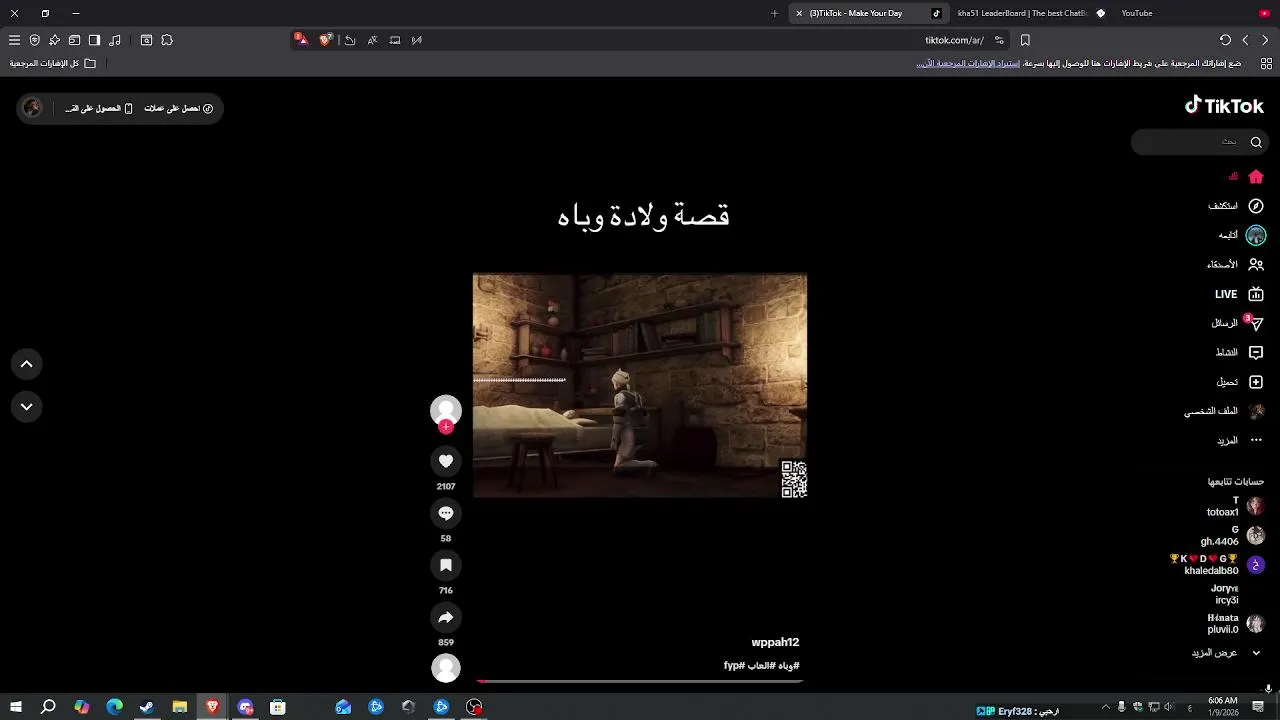Open the #fyp hashtag
Screen dimensions: 1280x720
734,666
